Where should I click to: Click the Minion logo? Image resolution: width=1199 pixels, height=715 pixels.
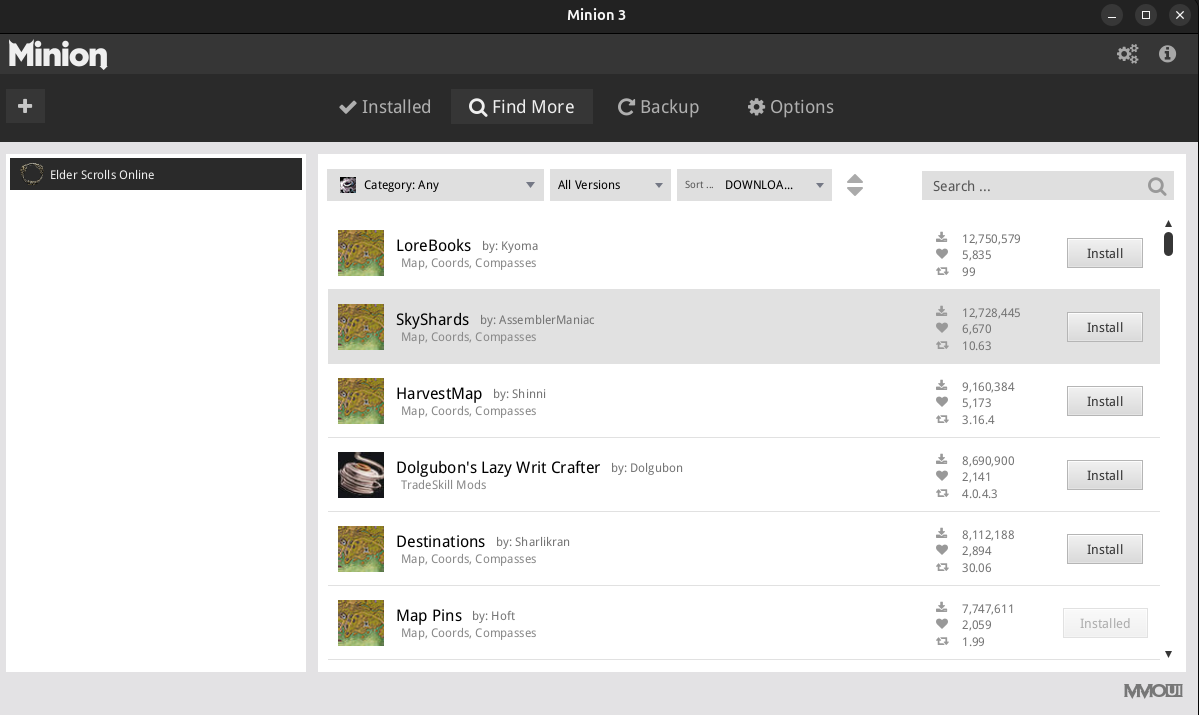58,54
